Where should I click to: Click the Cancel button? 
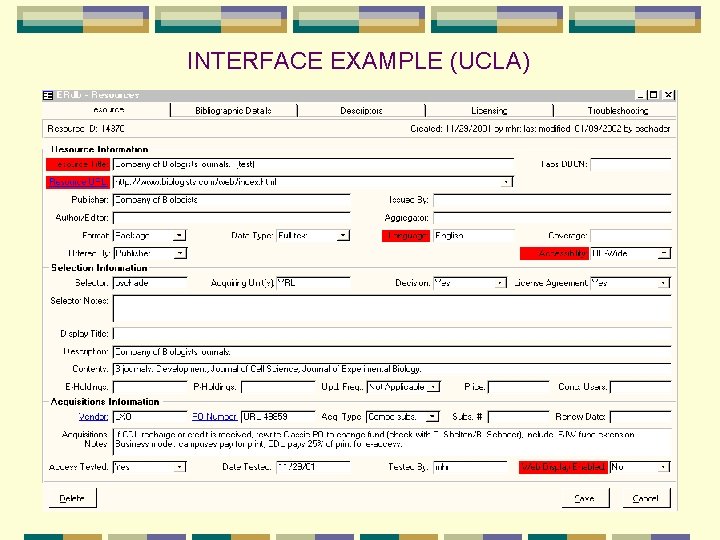click(647, 498)
